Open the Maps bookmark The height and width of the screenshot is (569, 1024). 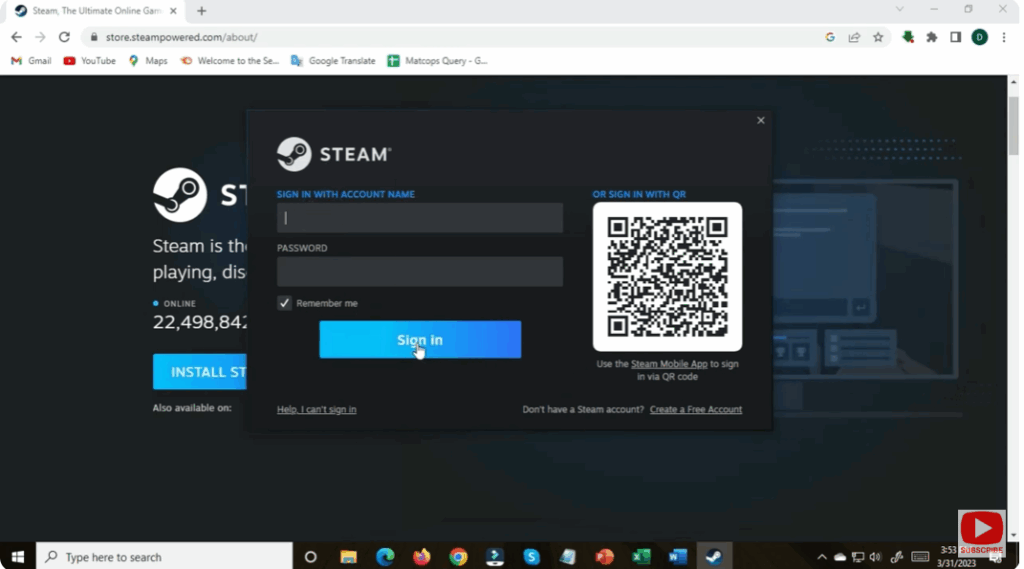[148, 61]
